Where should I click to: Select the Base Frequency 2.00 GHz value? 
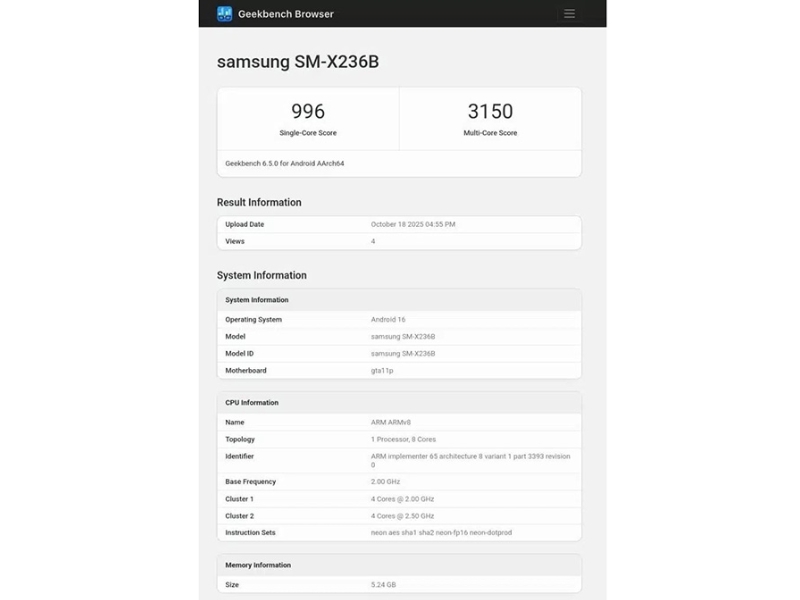coord(387,482)
